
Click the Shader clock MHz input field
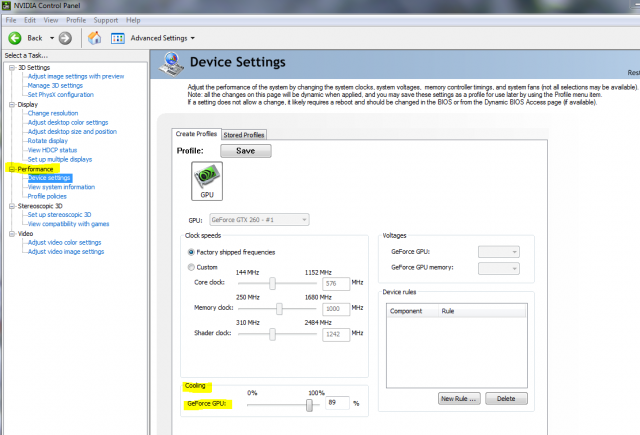pos(336,335)
